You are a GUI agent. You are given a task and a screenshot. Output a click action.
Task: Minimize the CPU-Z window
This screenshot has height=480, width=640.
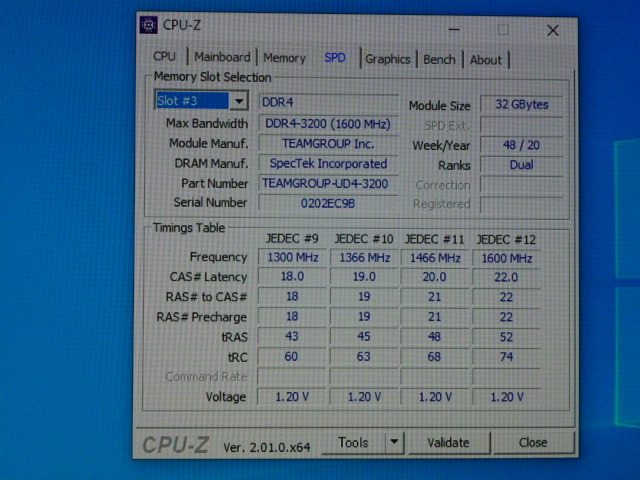[454, 29]
